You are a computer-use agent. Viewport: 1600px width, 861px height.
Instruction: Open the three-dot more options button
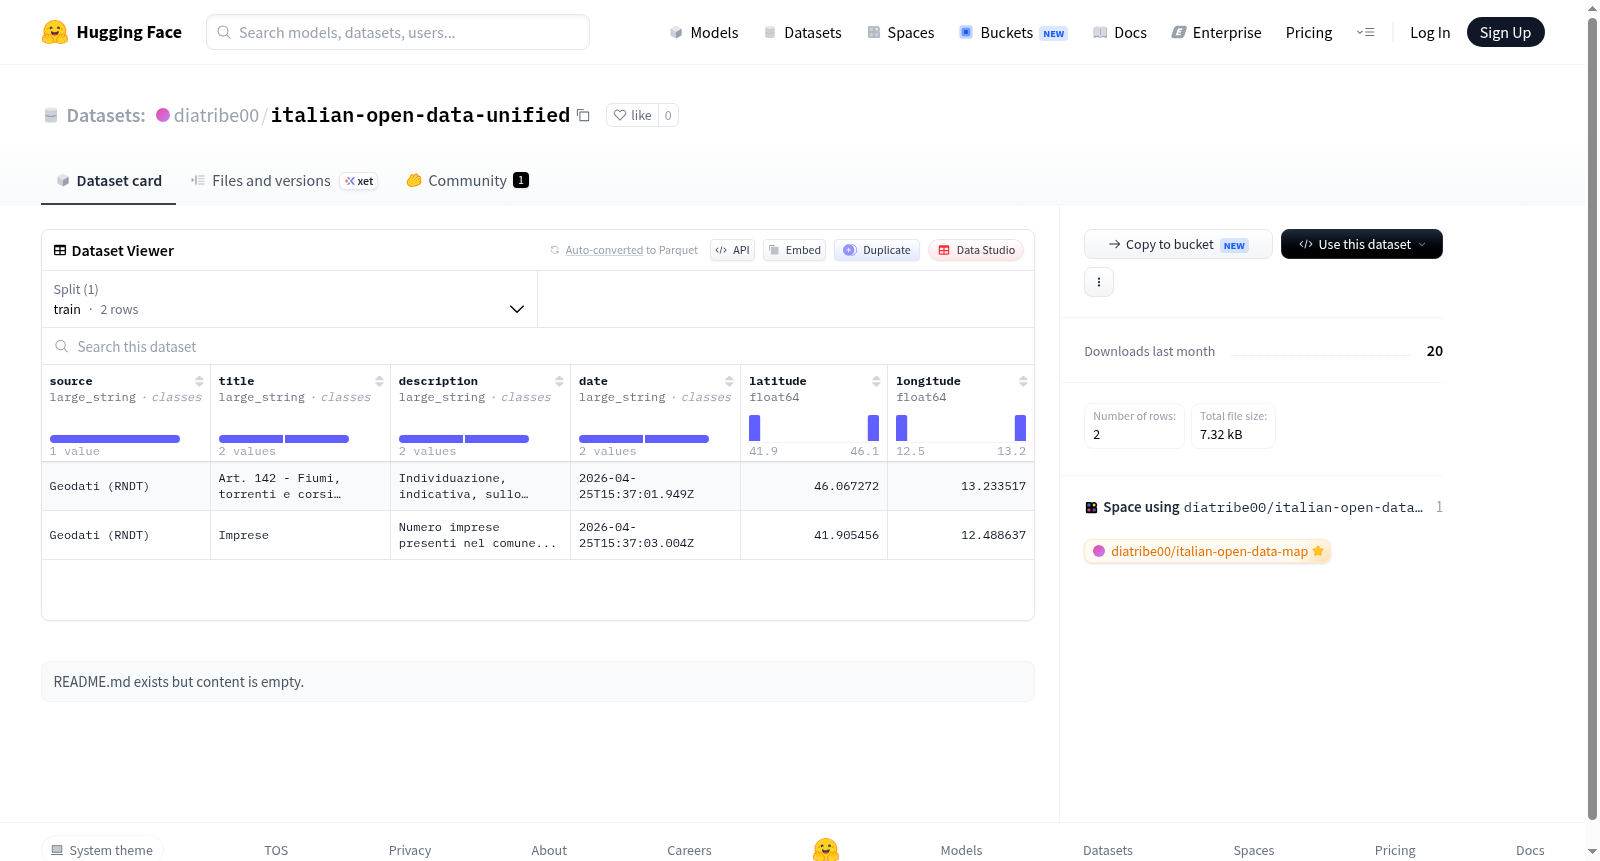click(1099, 282)
